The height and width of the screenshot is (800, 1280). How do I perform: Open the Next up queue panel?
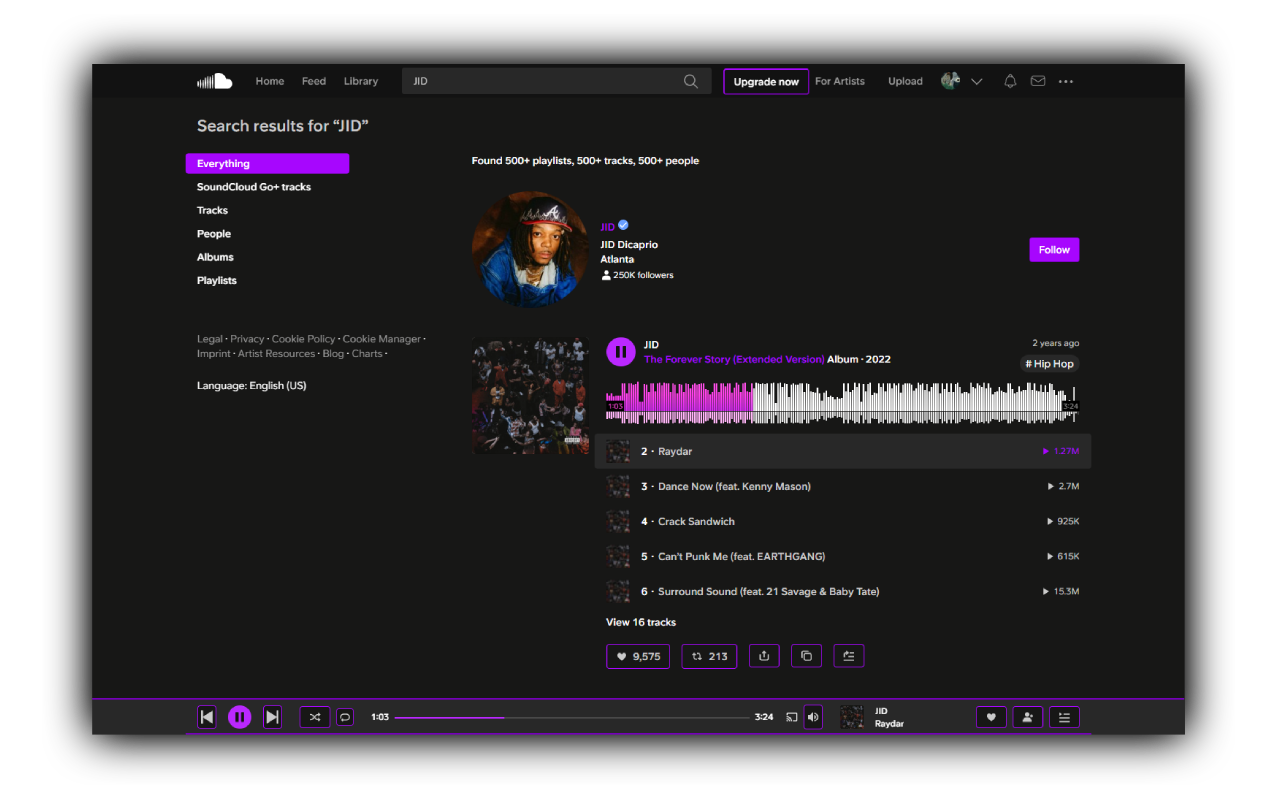1064,716
